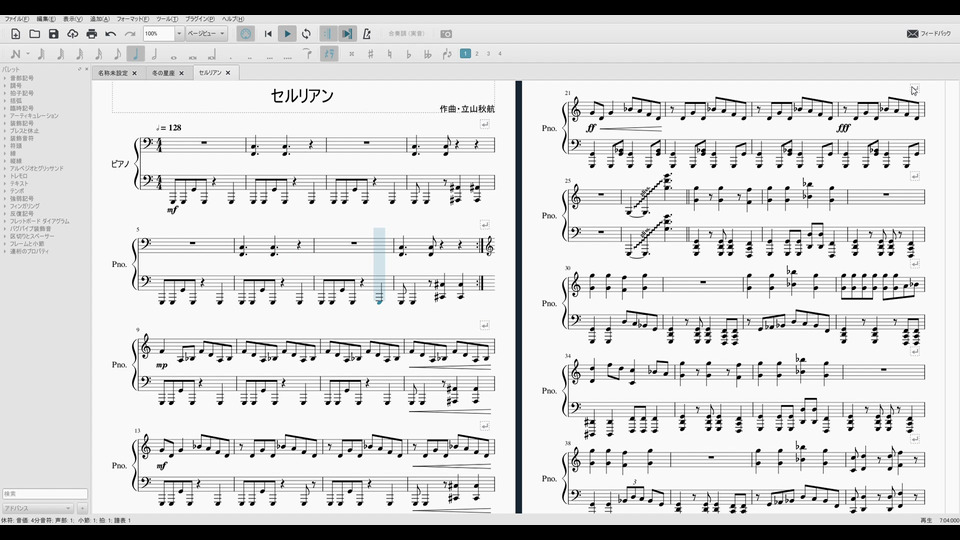This screenshot has width=960, height=540.
Task: Select the whole note duration
Action: [x=174, y=56]
